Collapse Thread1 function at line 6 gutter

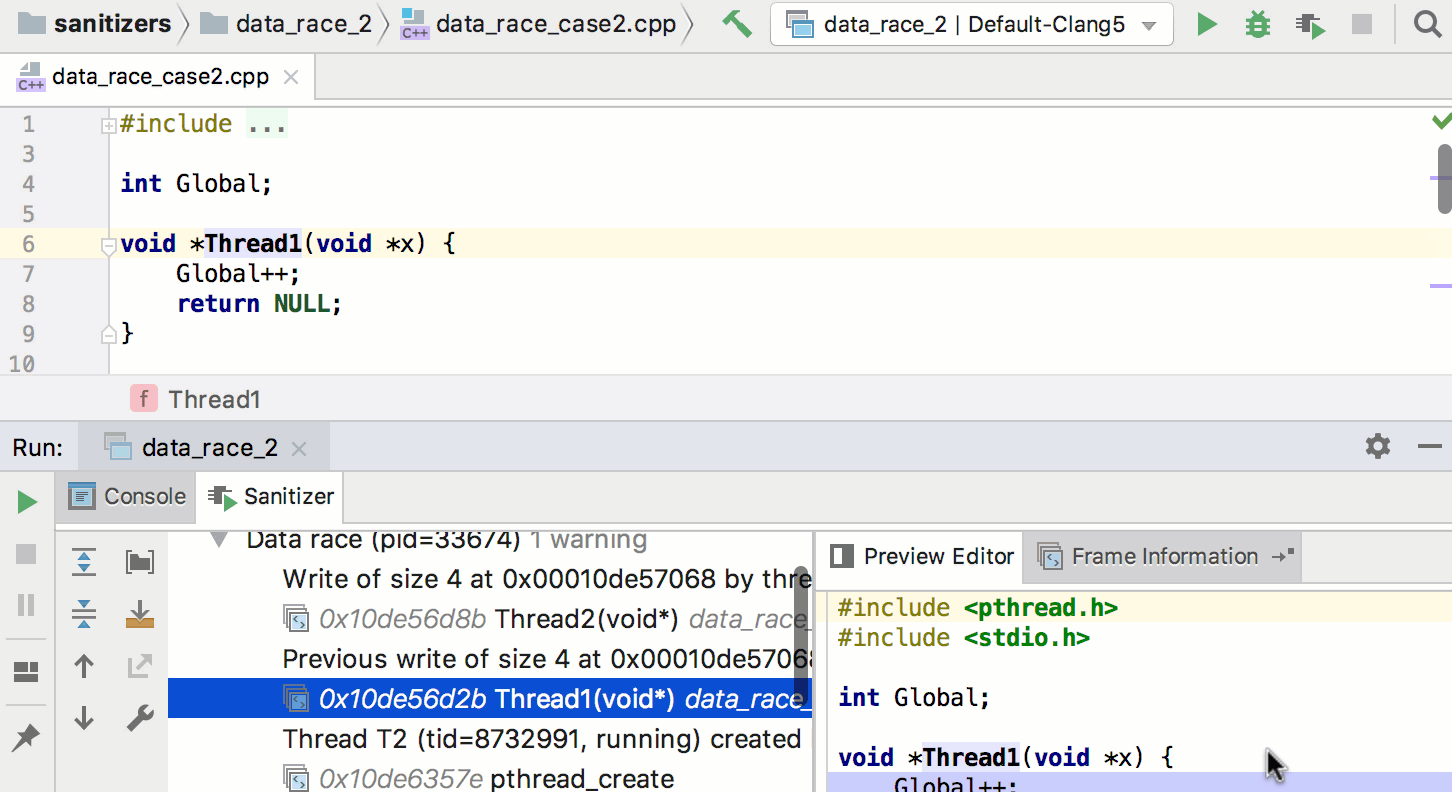tap(109, 245)
